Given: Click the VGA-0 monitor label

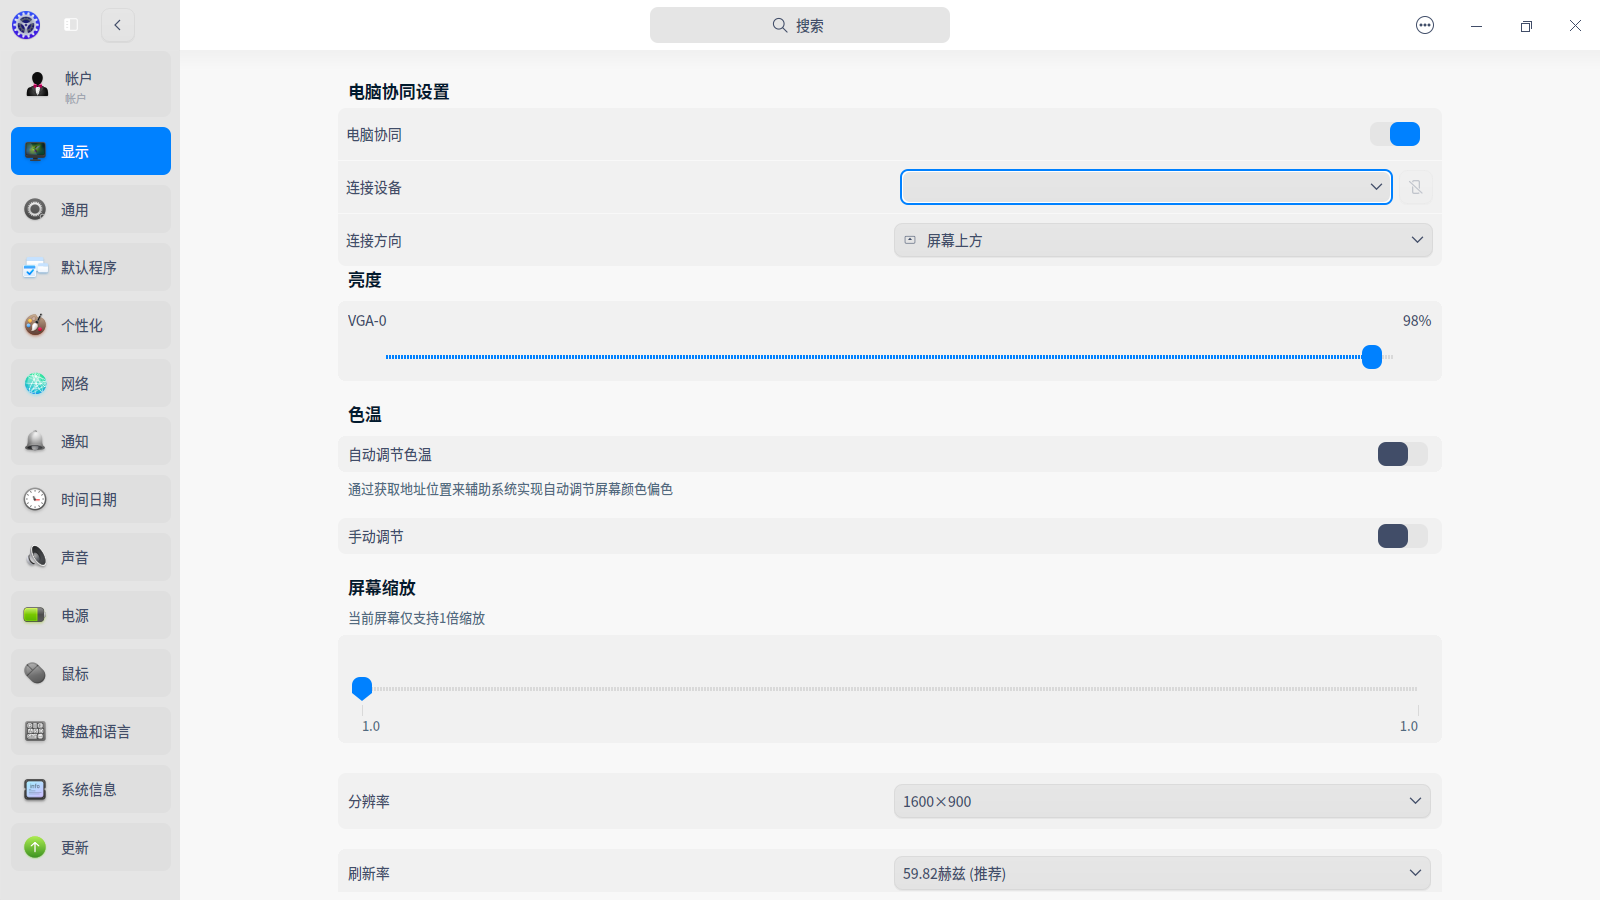Looking at the screenshot, I should (x=367, y=321).
